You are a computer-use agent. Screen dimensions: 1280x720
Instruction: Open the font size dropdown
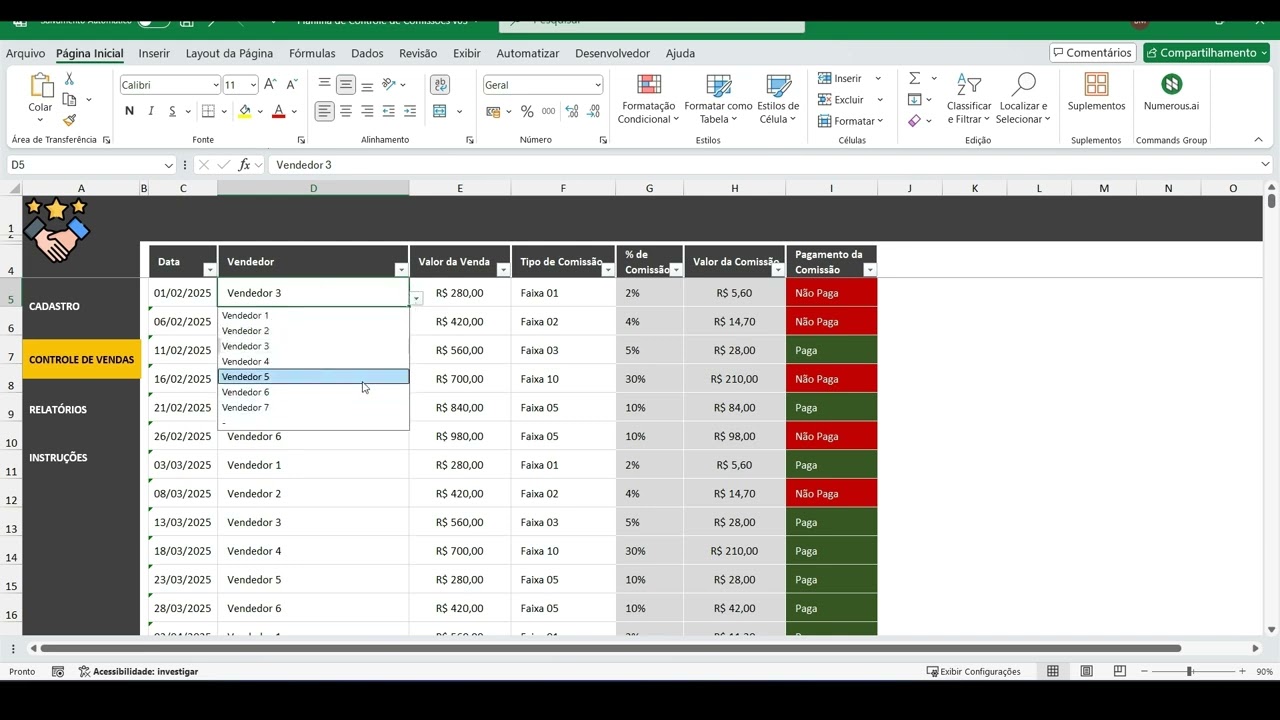click(x=252, y=85)
